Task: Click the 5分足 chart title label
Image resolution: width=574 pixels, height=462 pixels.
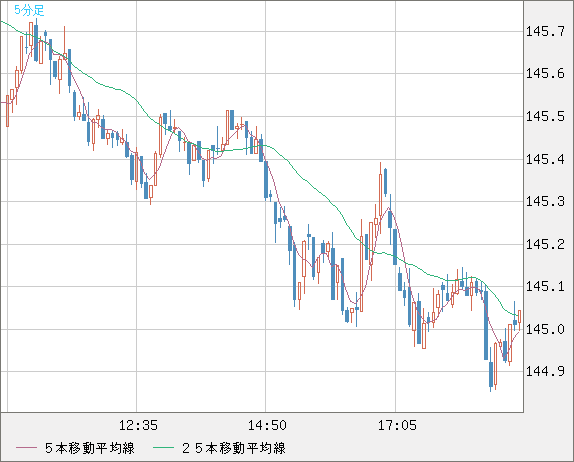Action: tap(29, 10)
